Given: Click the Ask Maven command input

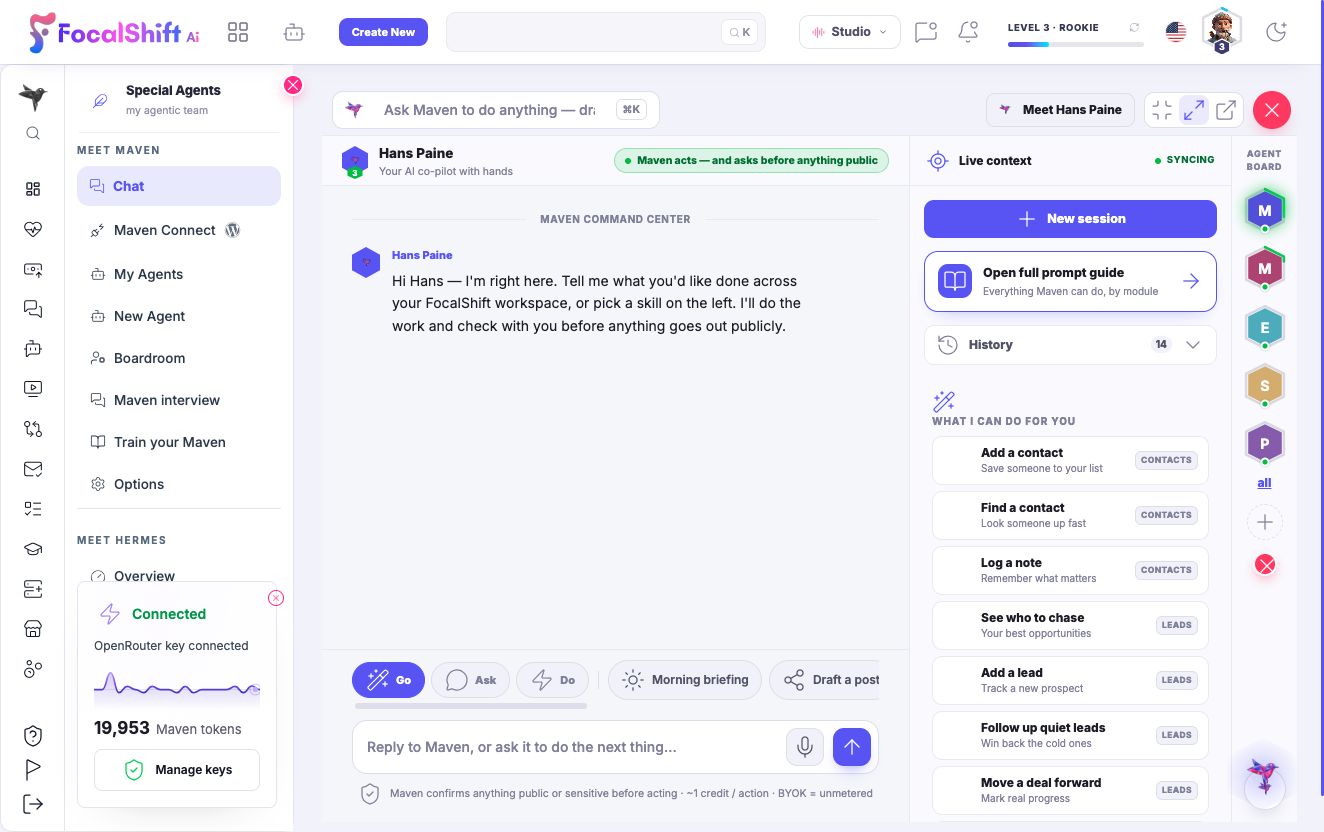Looking at the screenshot, I should pos(496,110).
